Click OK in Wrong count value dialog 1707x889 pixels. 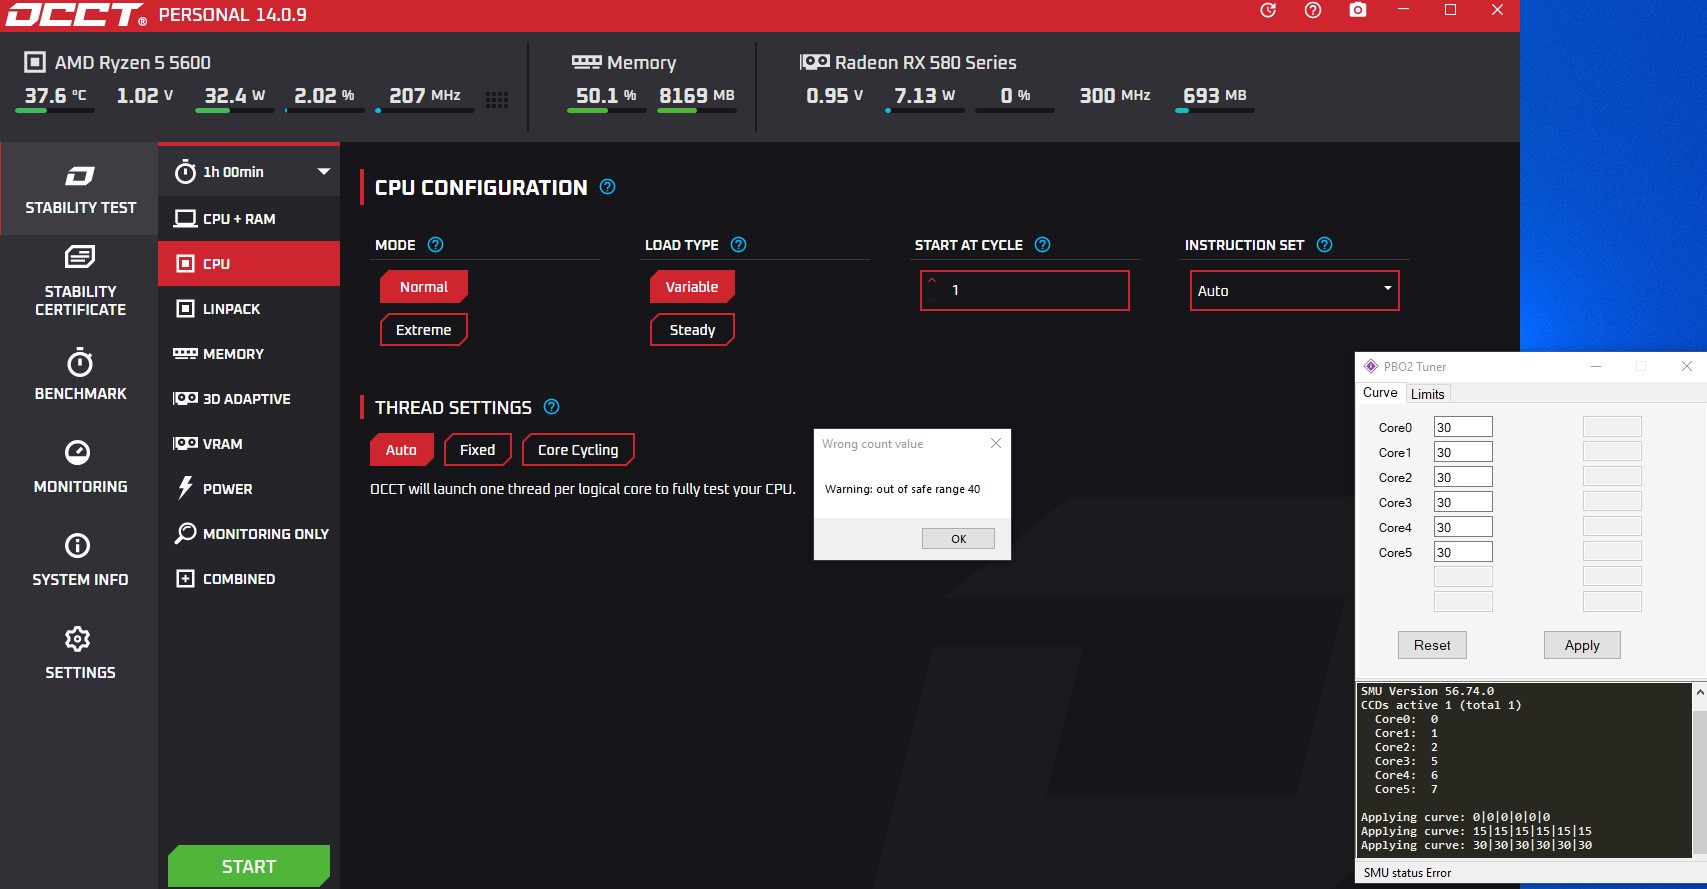(958, 539)
